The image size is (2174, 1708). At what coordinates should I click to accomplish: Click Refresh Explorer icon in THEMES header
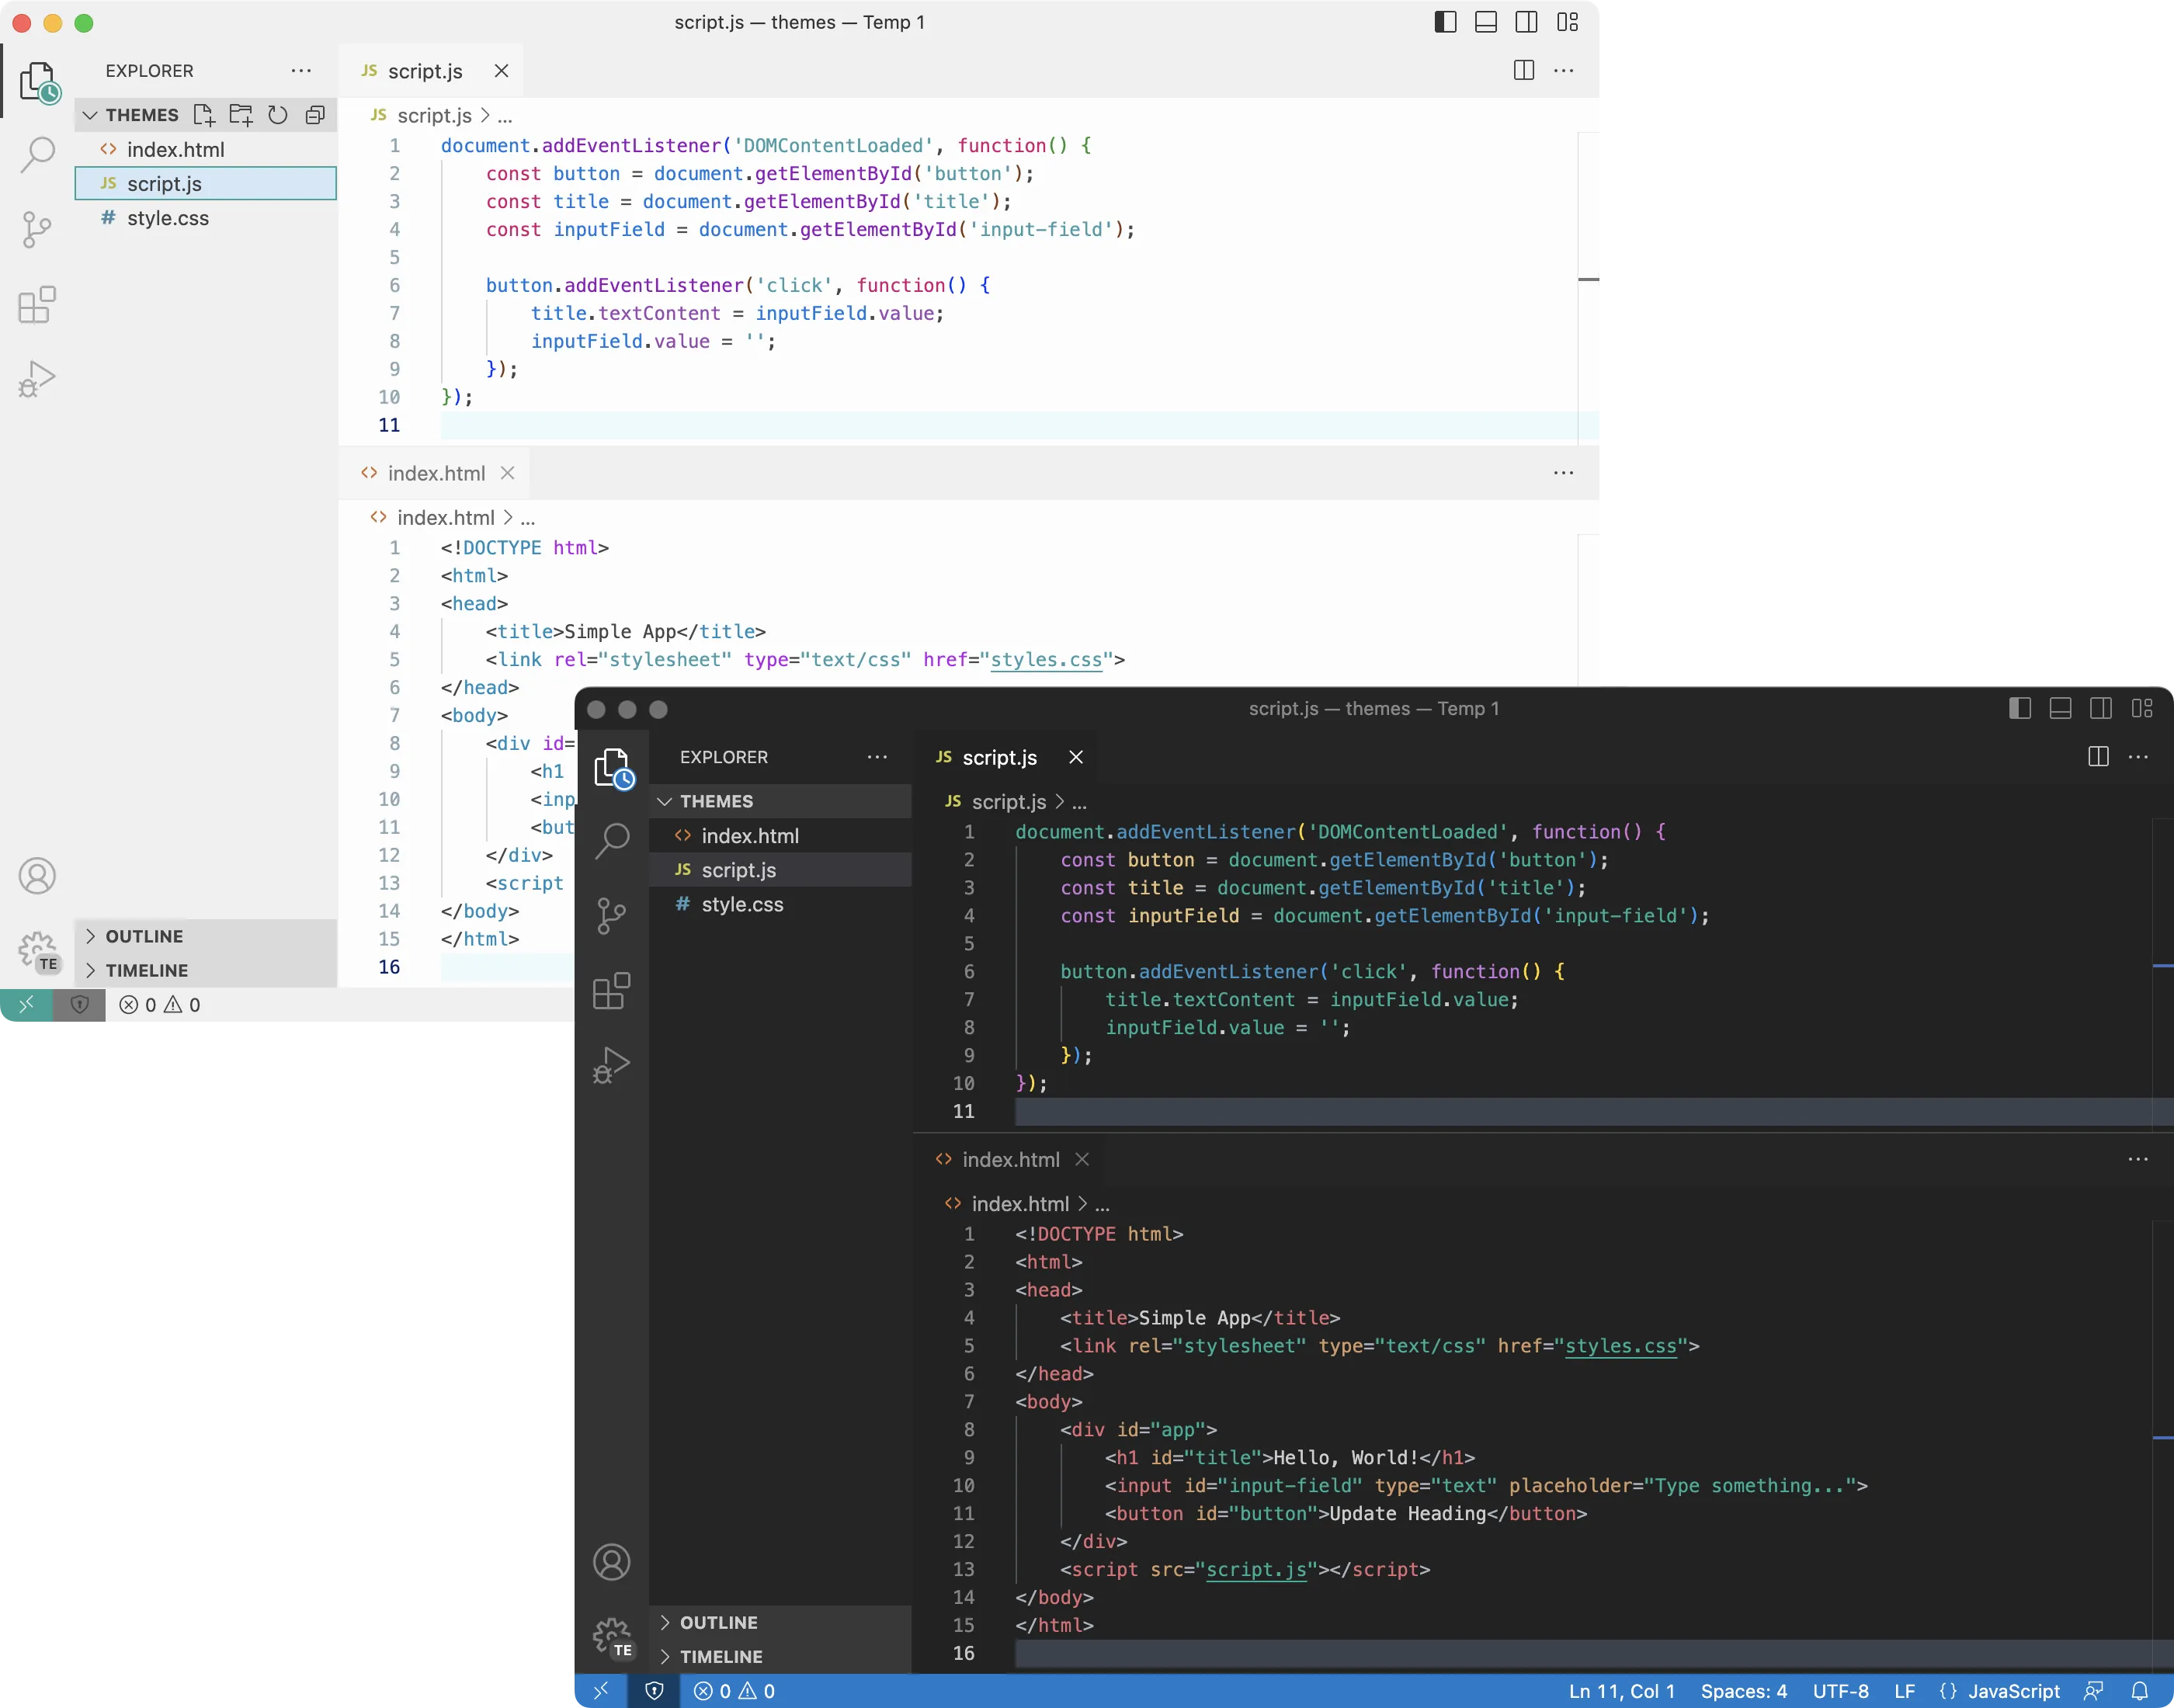click(278, 115)
